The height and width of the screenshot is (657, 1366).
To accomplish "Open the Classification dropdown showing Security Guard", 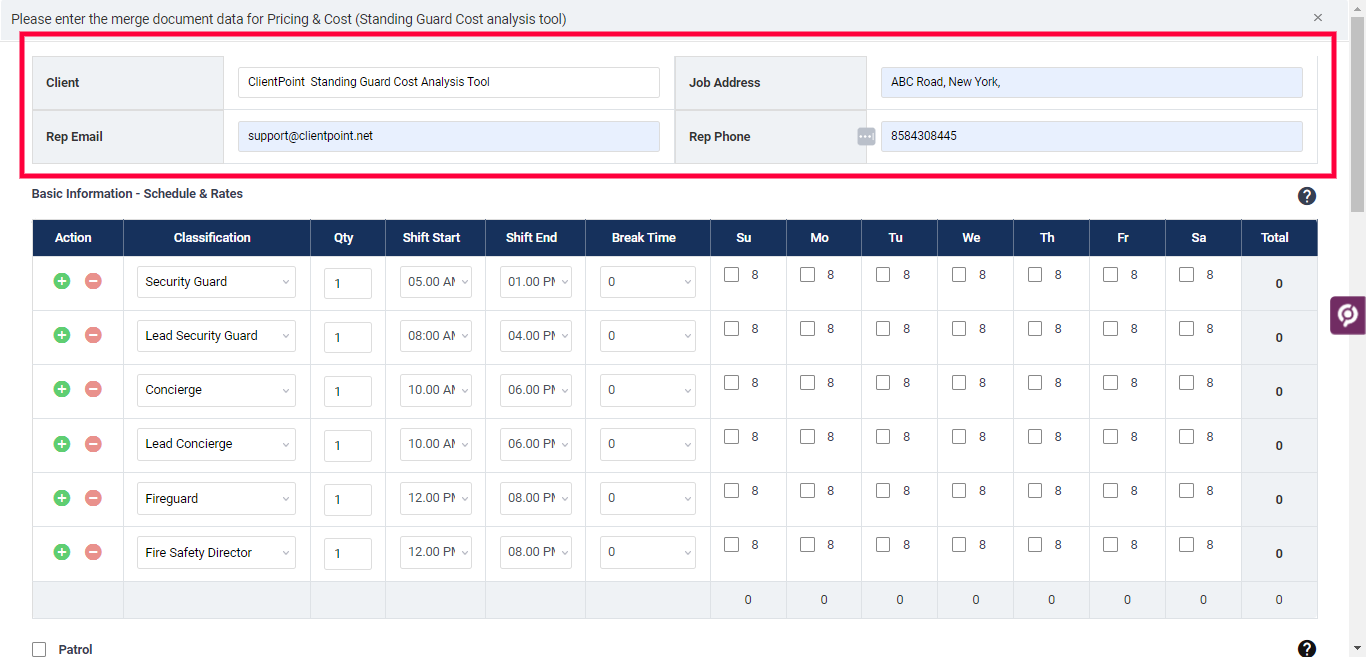I will (x=216, y=282).
